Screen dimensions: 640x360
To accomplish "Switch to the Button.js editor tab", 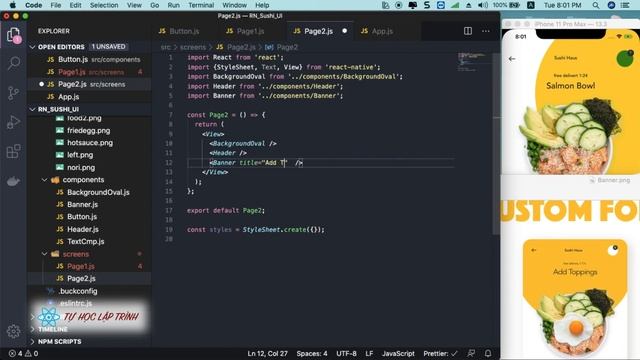I will click(x=184, y=31).
